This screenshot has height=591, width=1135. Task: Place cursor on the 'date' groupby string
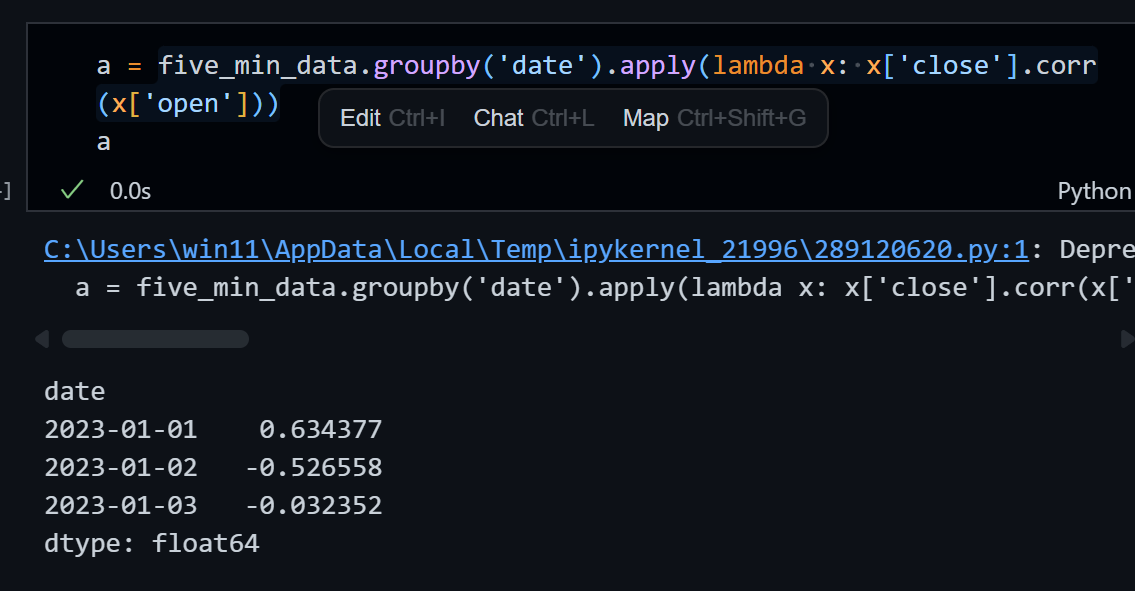pyautogui.click(x=550, y=66)
